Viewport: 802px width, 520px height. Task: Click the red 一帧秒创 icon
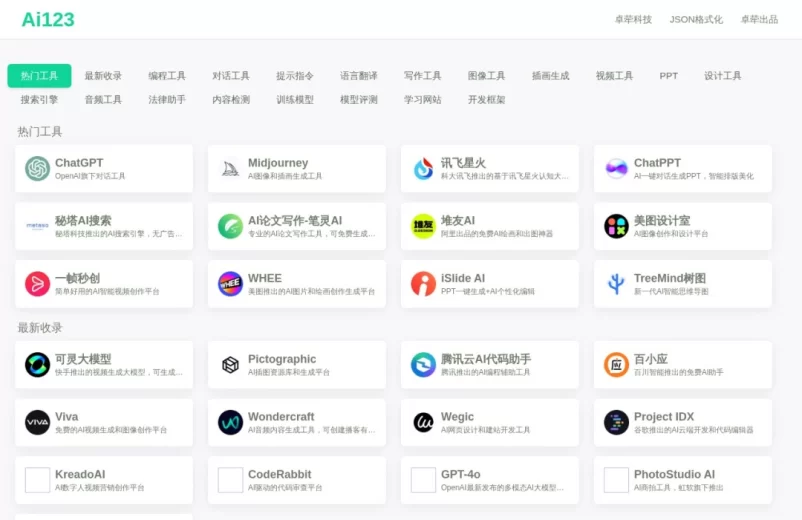[x=37, y=284]
